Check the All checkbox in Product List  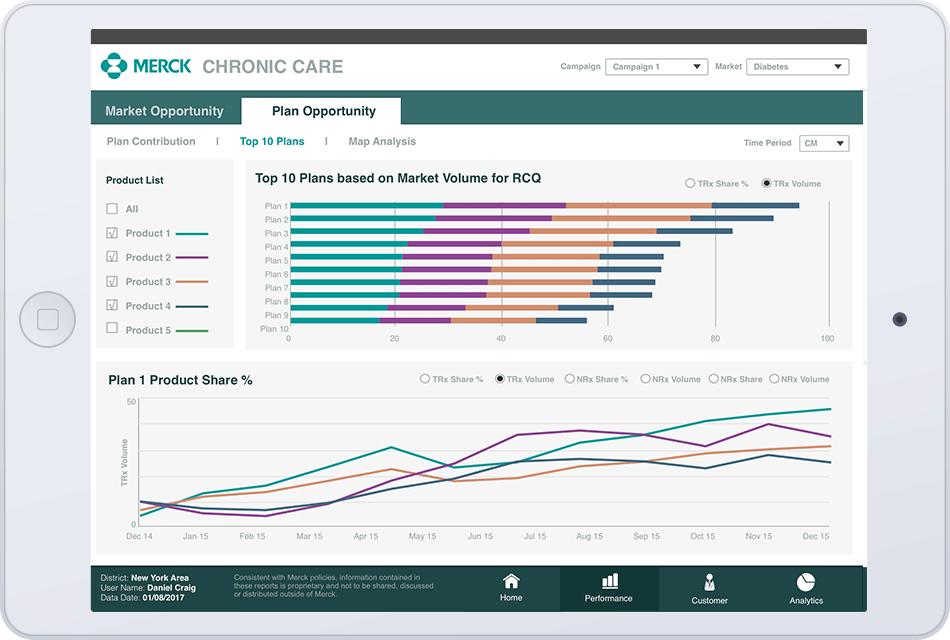tap(113, 208)
